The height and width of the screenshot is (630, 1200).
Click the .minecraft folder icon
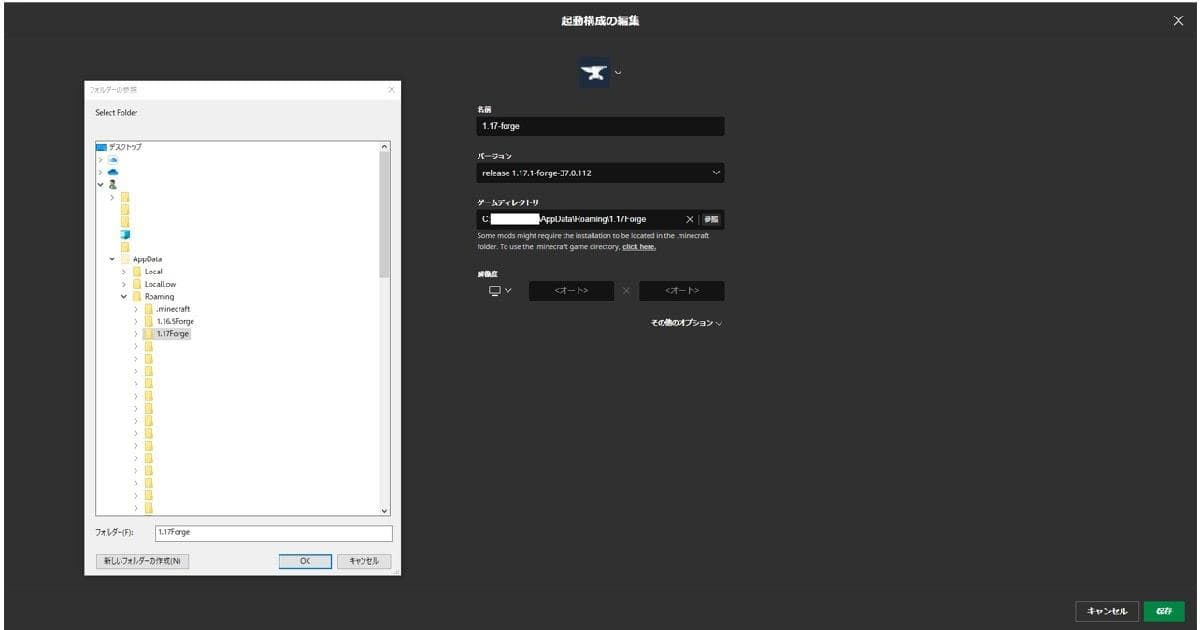148,309
